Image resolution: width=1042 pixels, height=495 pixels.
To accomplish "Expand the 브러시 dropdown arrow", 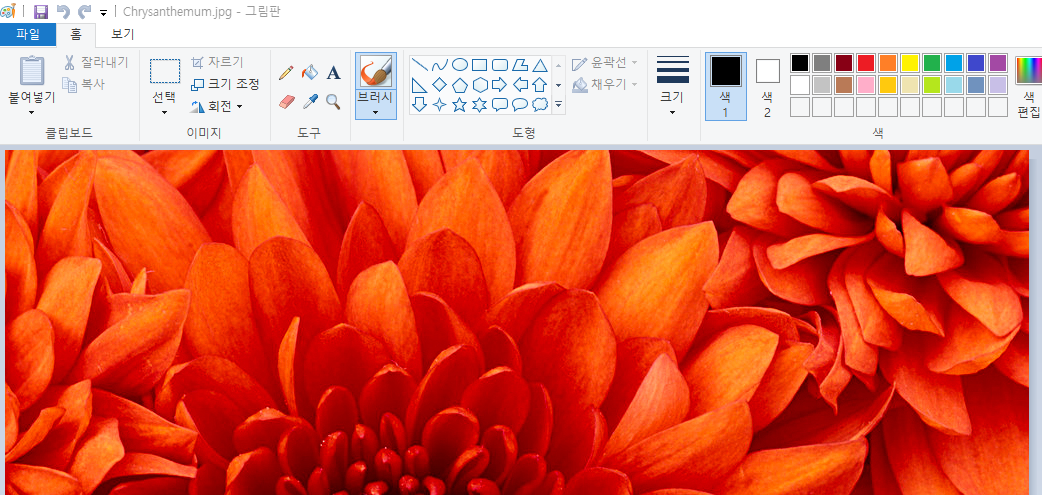I will tap(376, 112).
